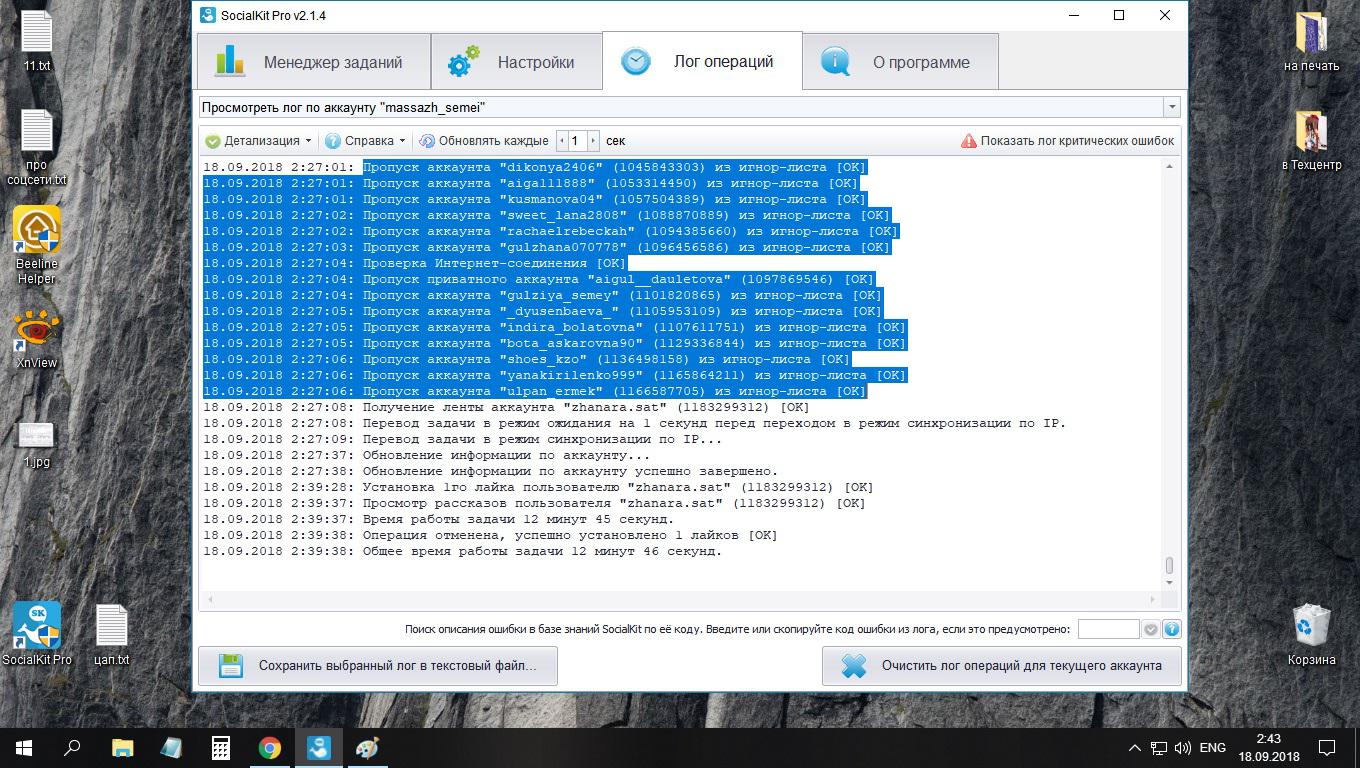
Task: Click the Обновление информации успешно завершено line
Action: (491, 471)
